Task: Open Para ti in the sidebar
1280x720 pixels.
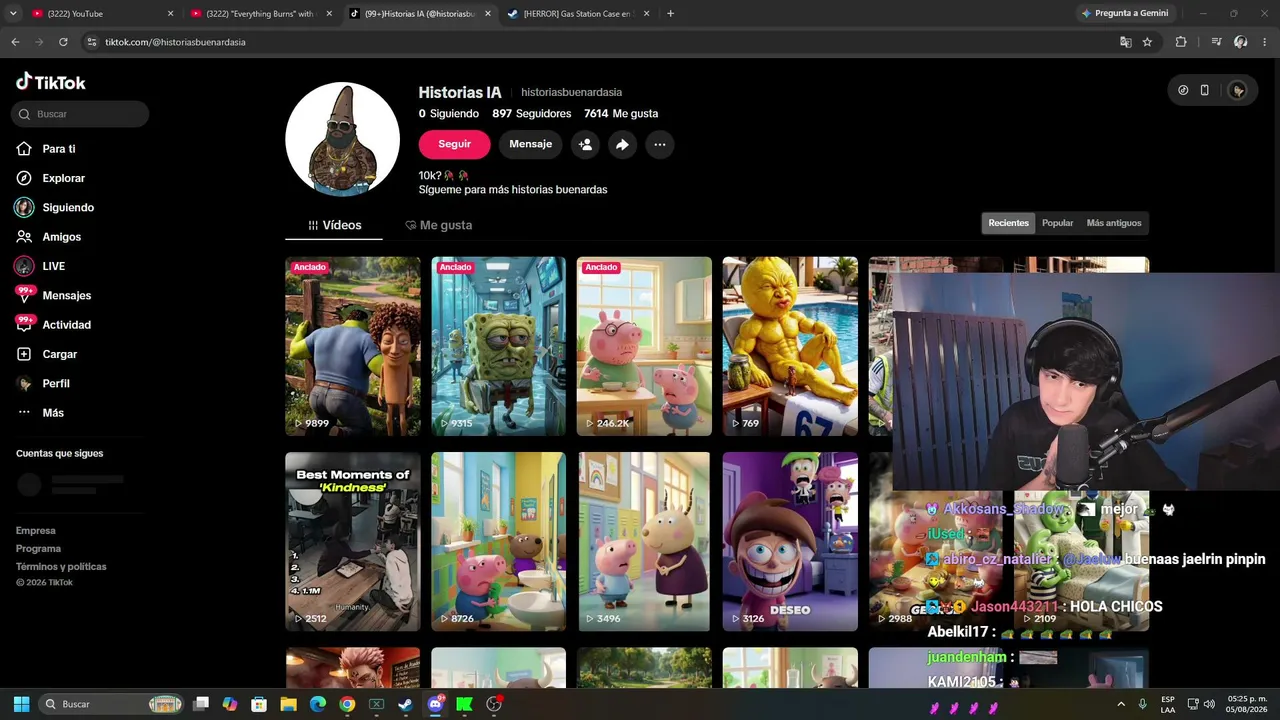Action: tap(59, 149)
